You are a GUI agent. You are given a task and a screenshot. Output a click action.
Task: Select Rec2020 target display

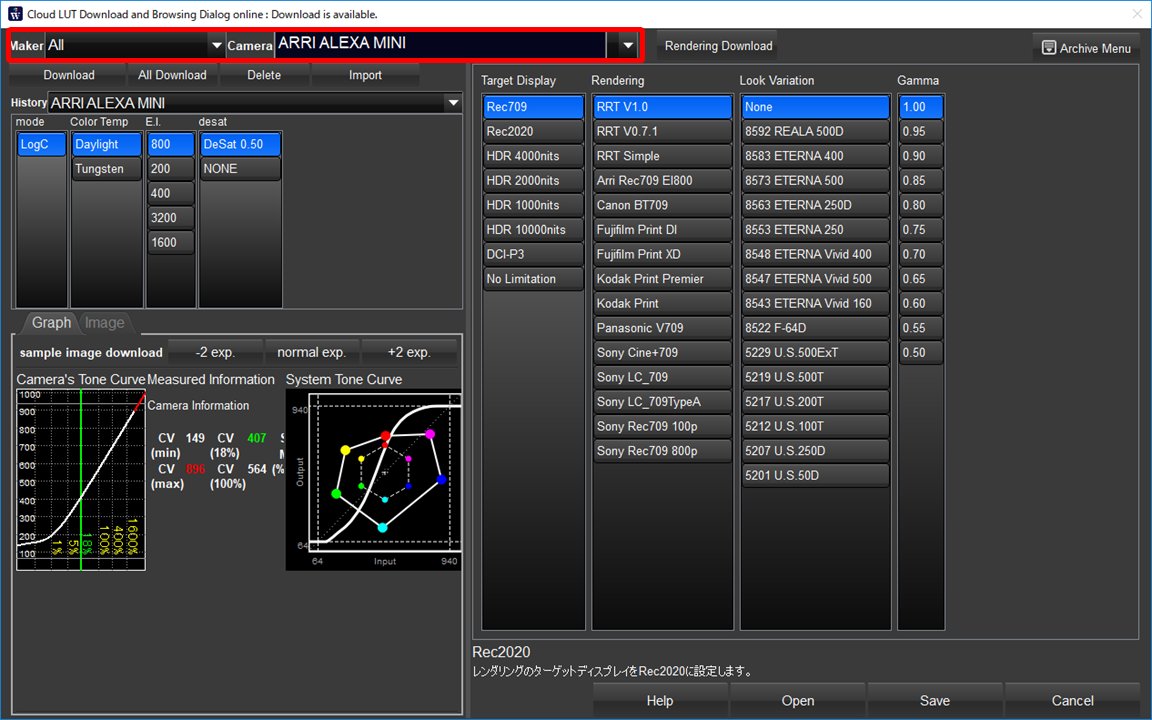tap(533, 132)
